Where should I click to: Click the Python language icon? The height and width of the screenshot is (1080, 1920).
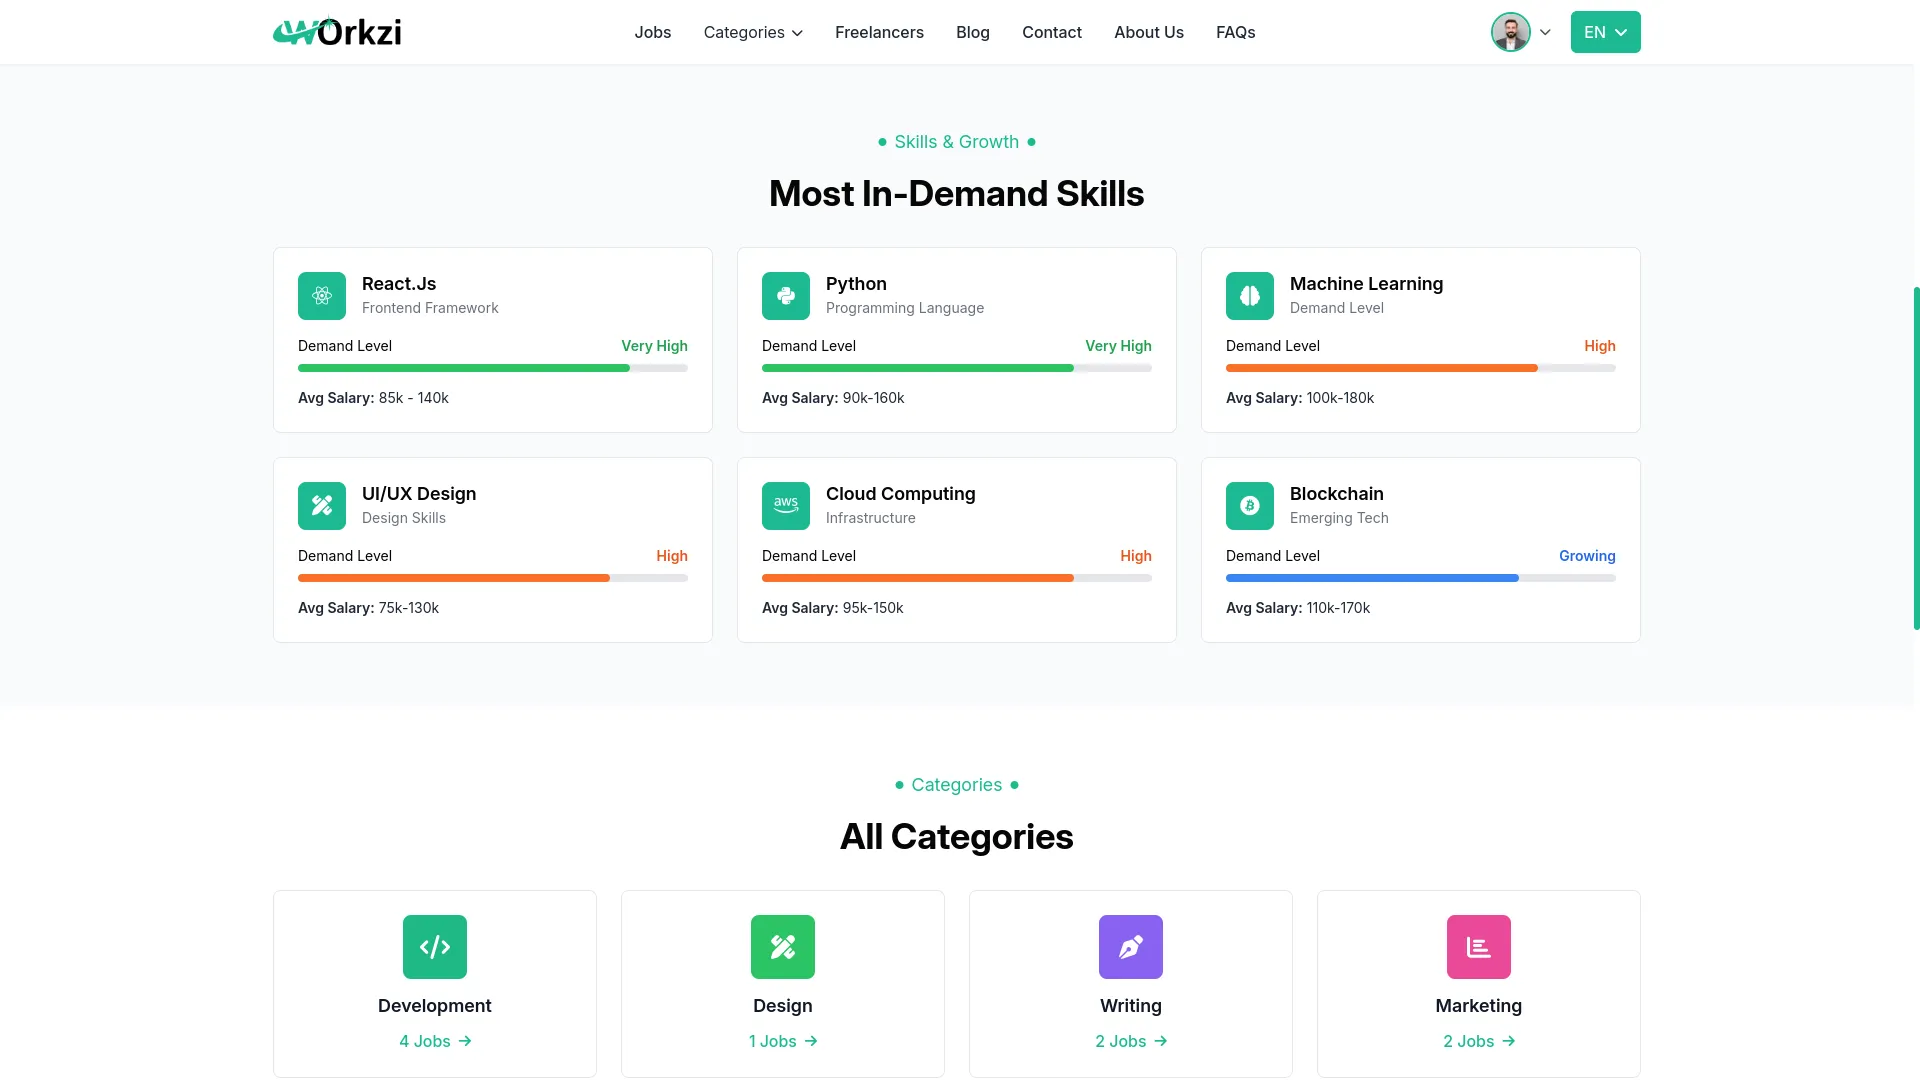tap(785, 295)
